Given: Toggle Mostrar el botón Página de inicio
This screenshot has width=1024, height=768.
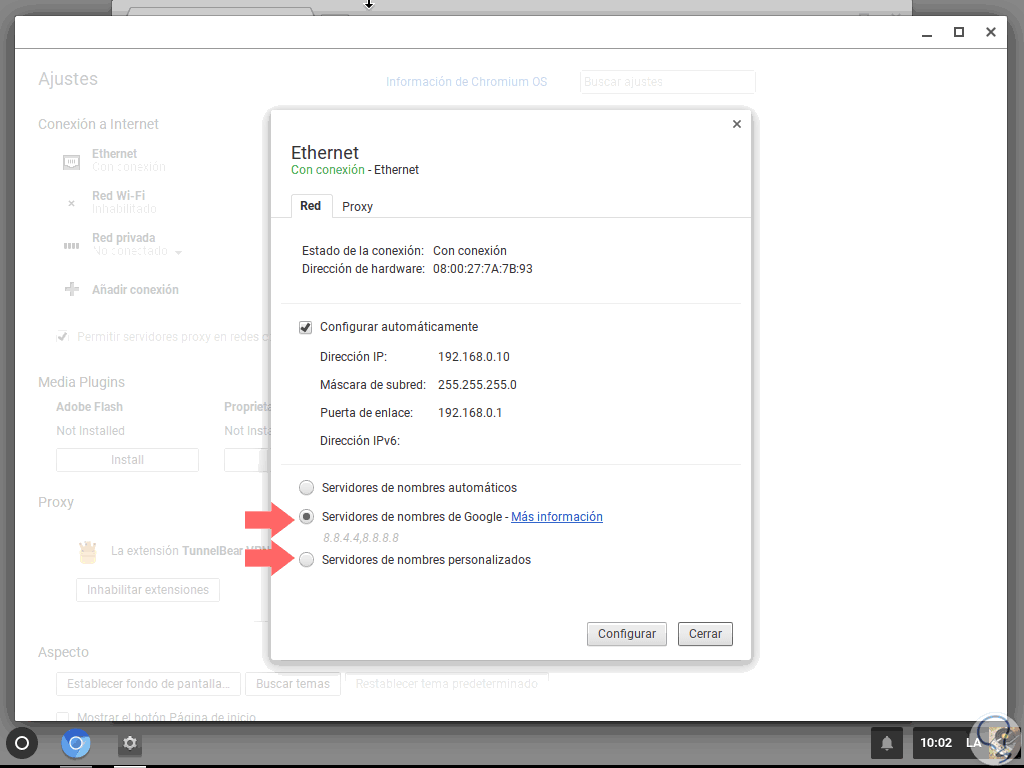Looking at the screenshot, I should tap(63, 716).
